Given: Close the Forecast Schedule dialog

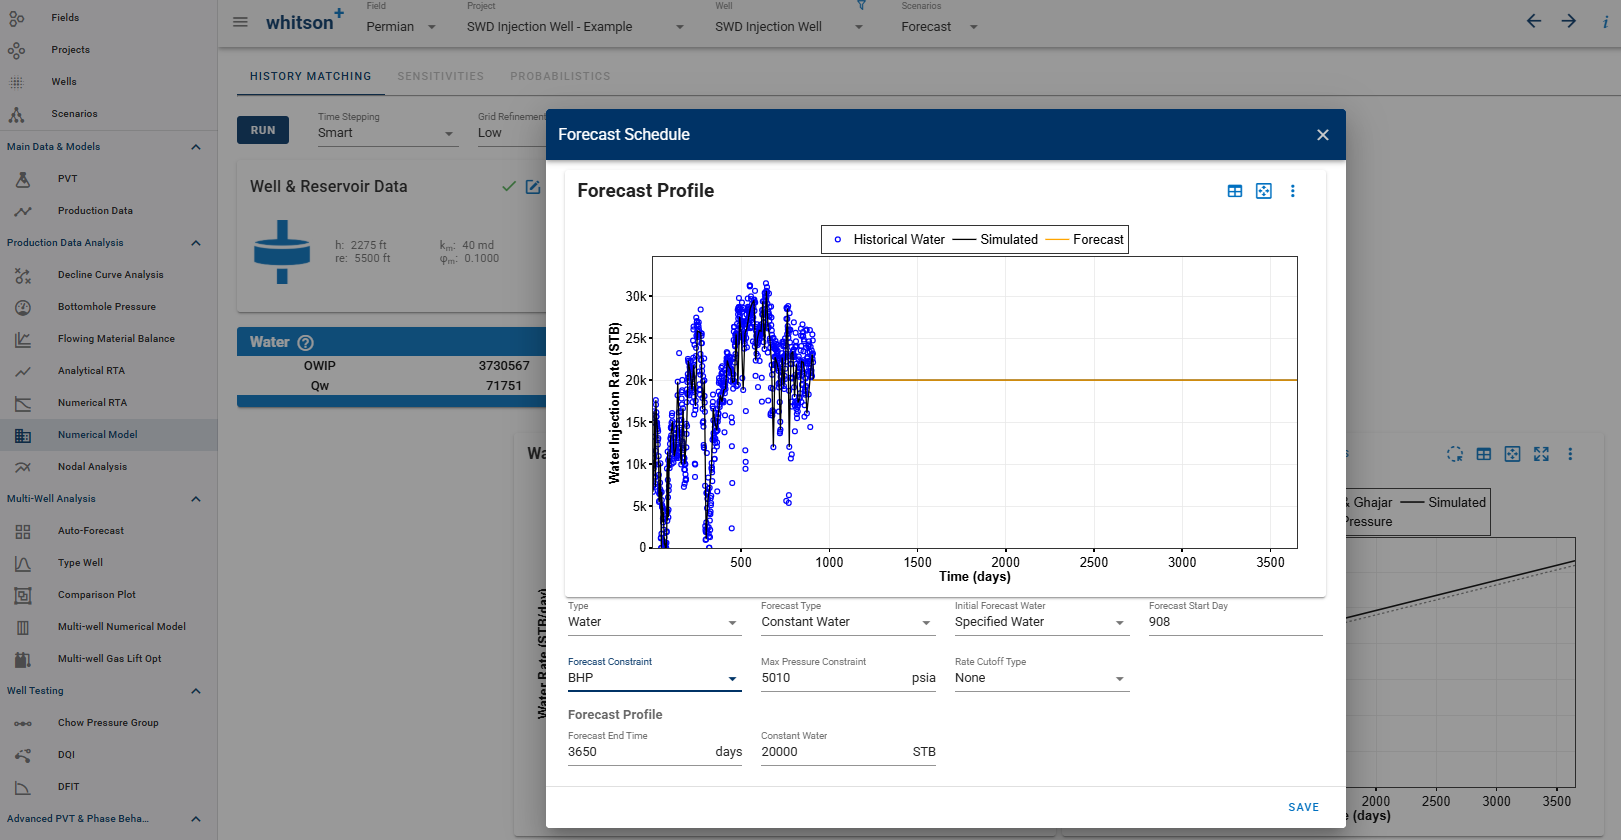Looking at the screenshot, I should pos(1322,135).
